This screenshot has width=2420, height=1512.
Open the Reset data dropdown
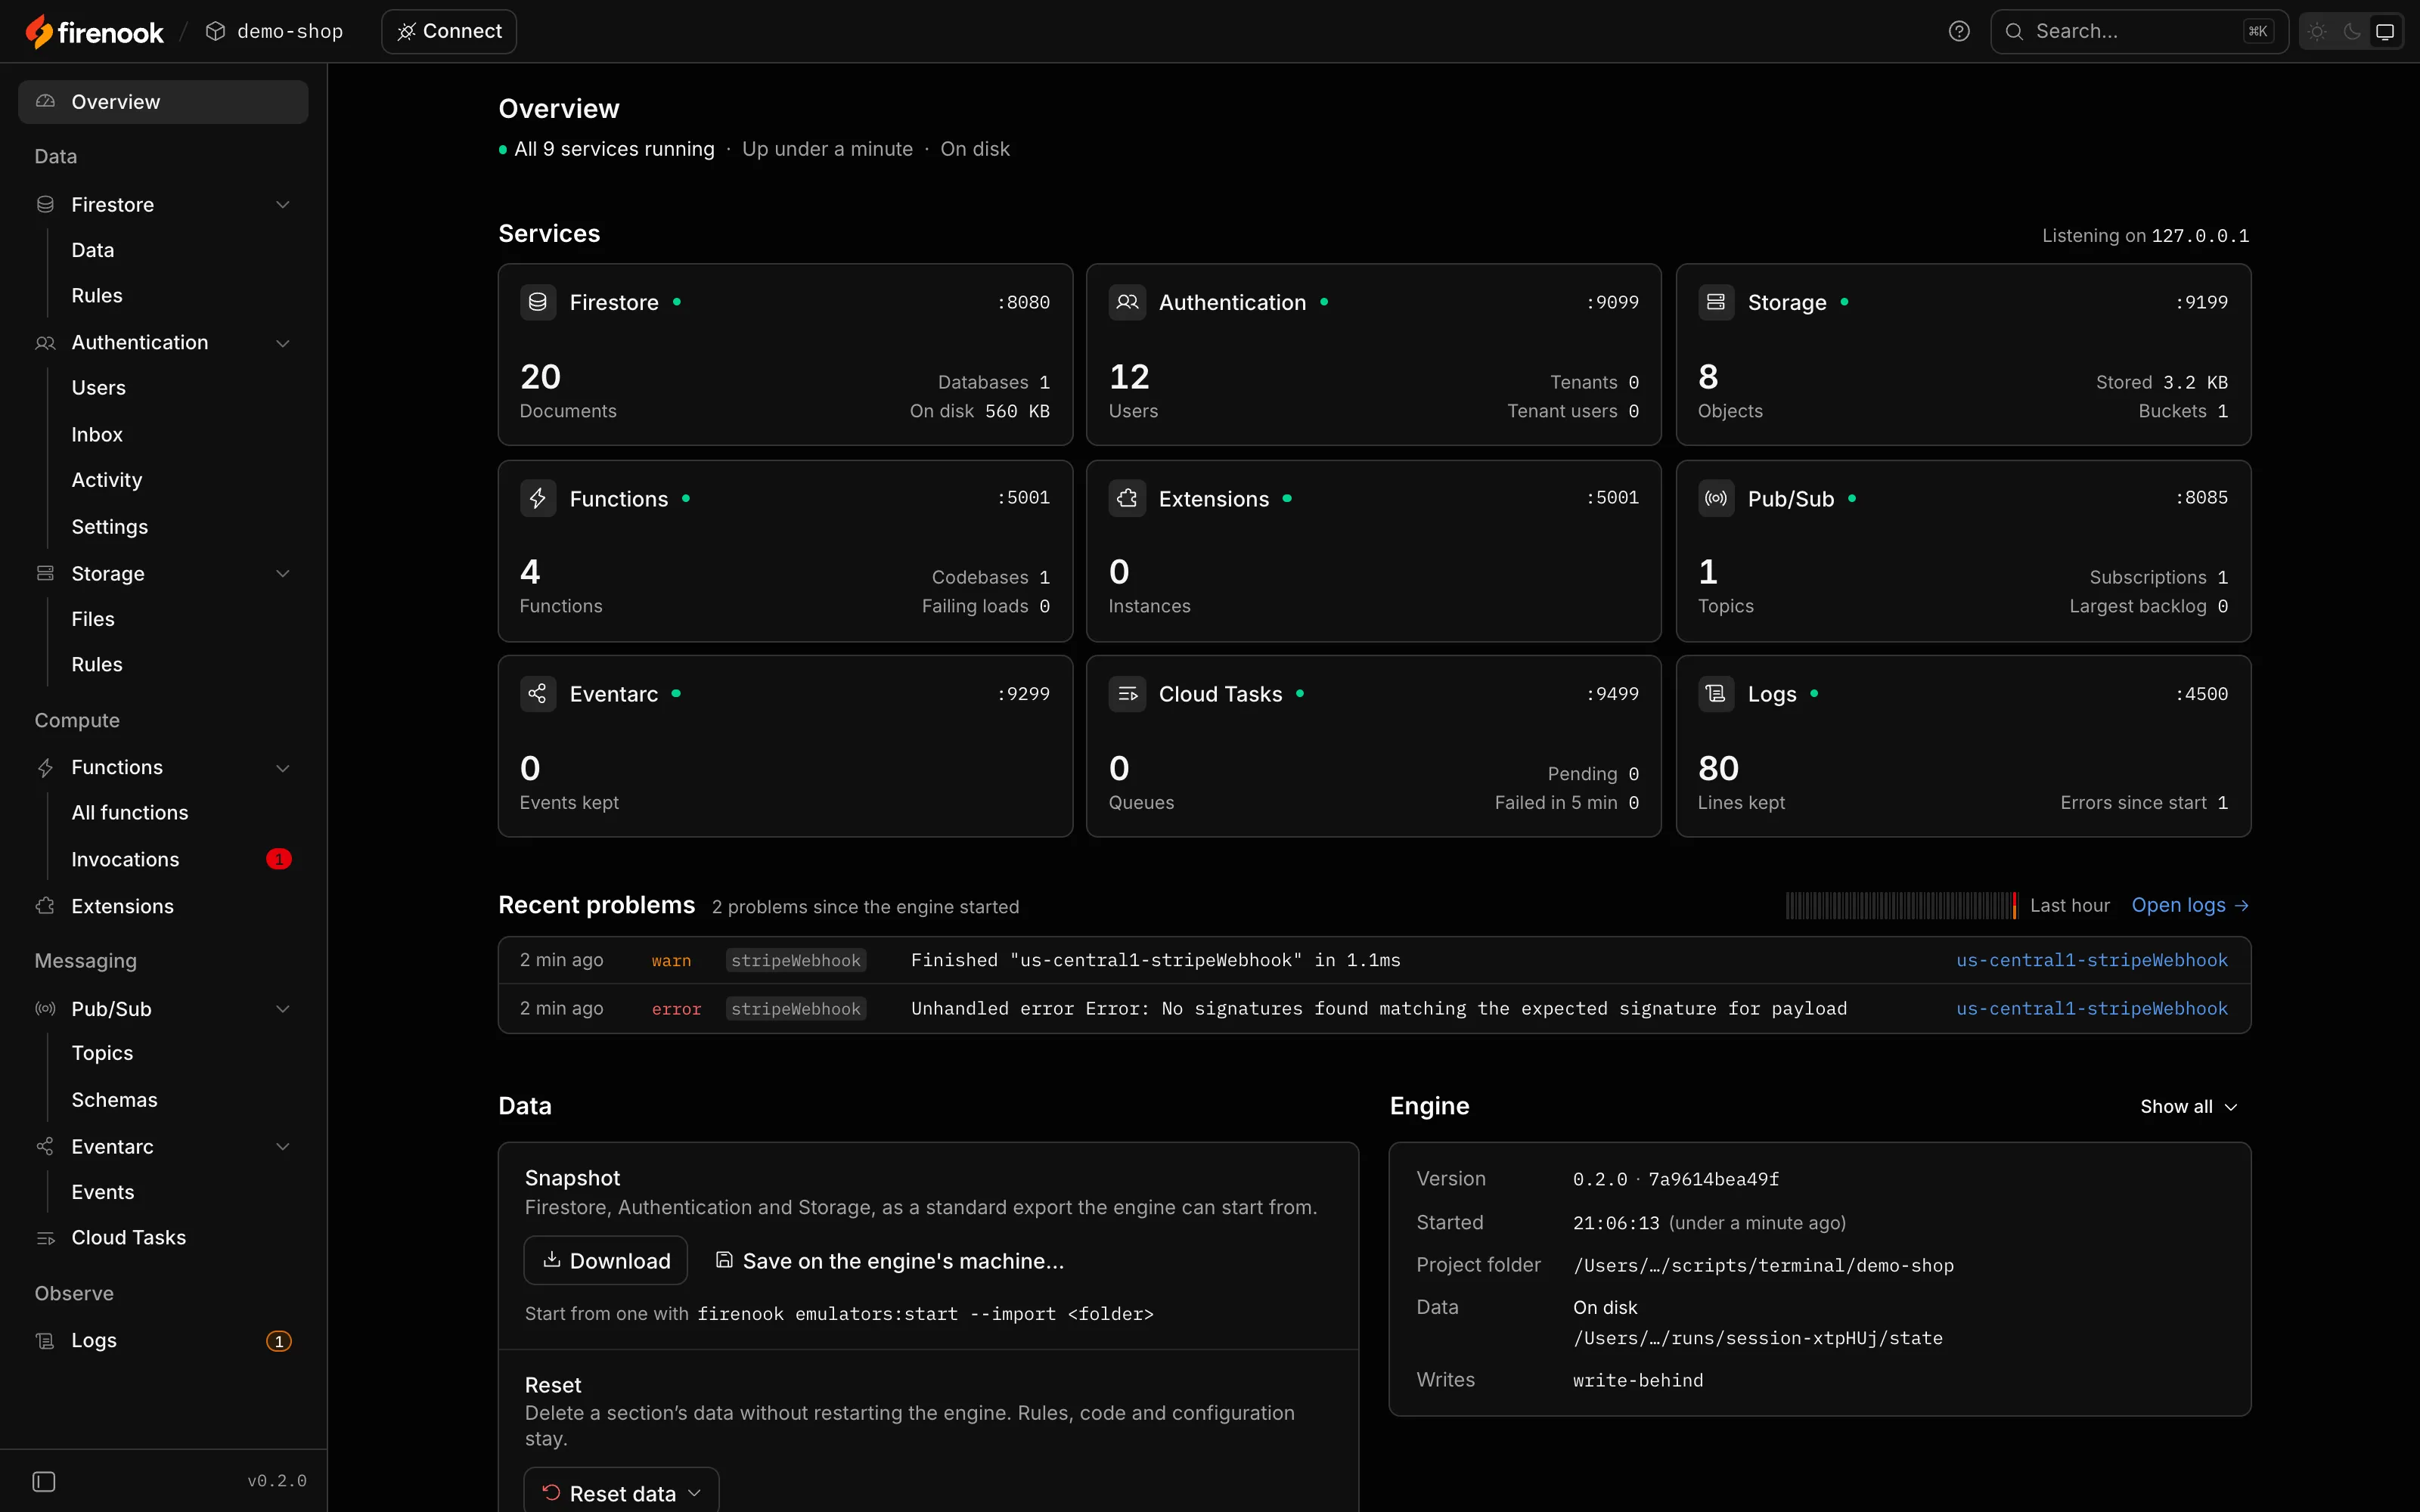point(621,1492)
